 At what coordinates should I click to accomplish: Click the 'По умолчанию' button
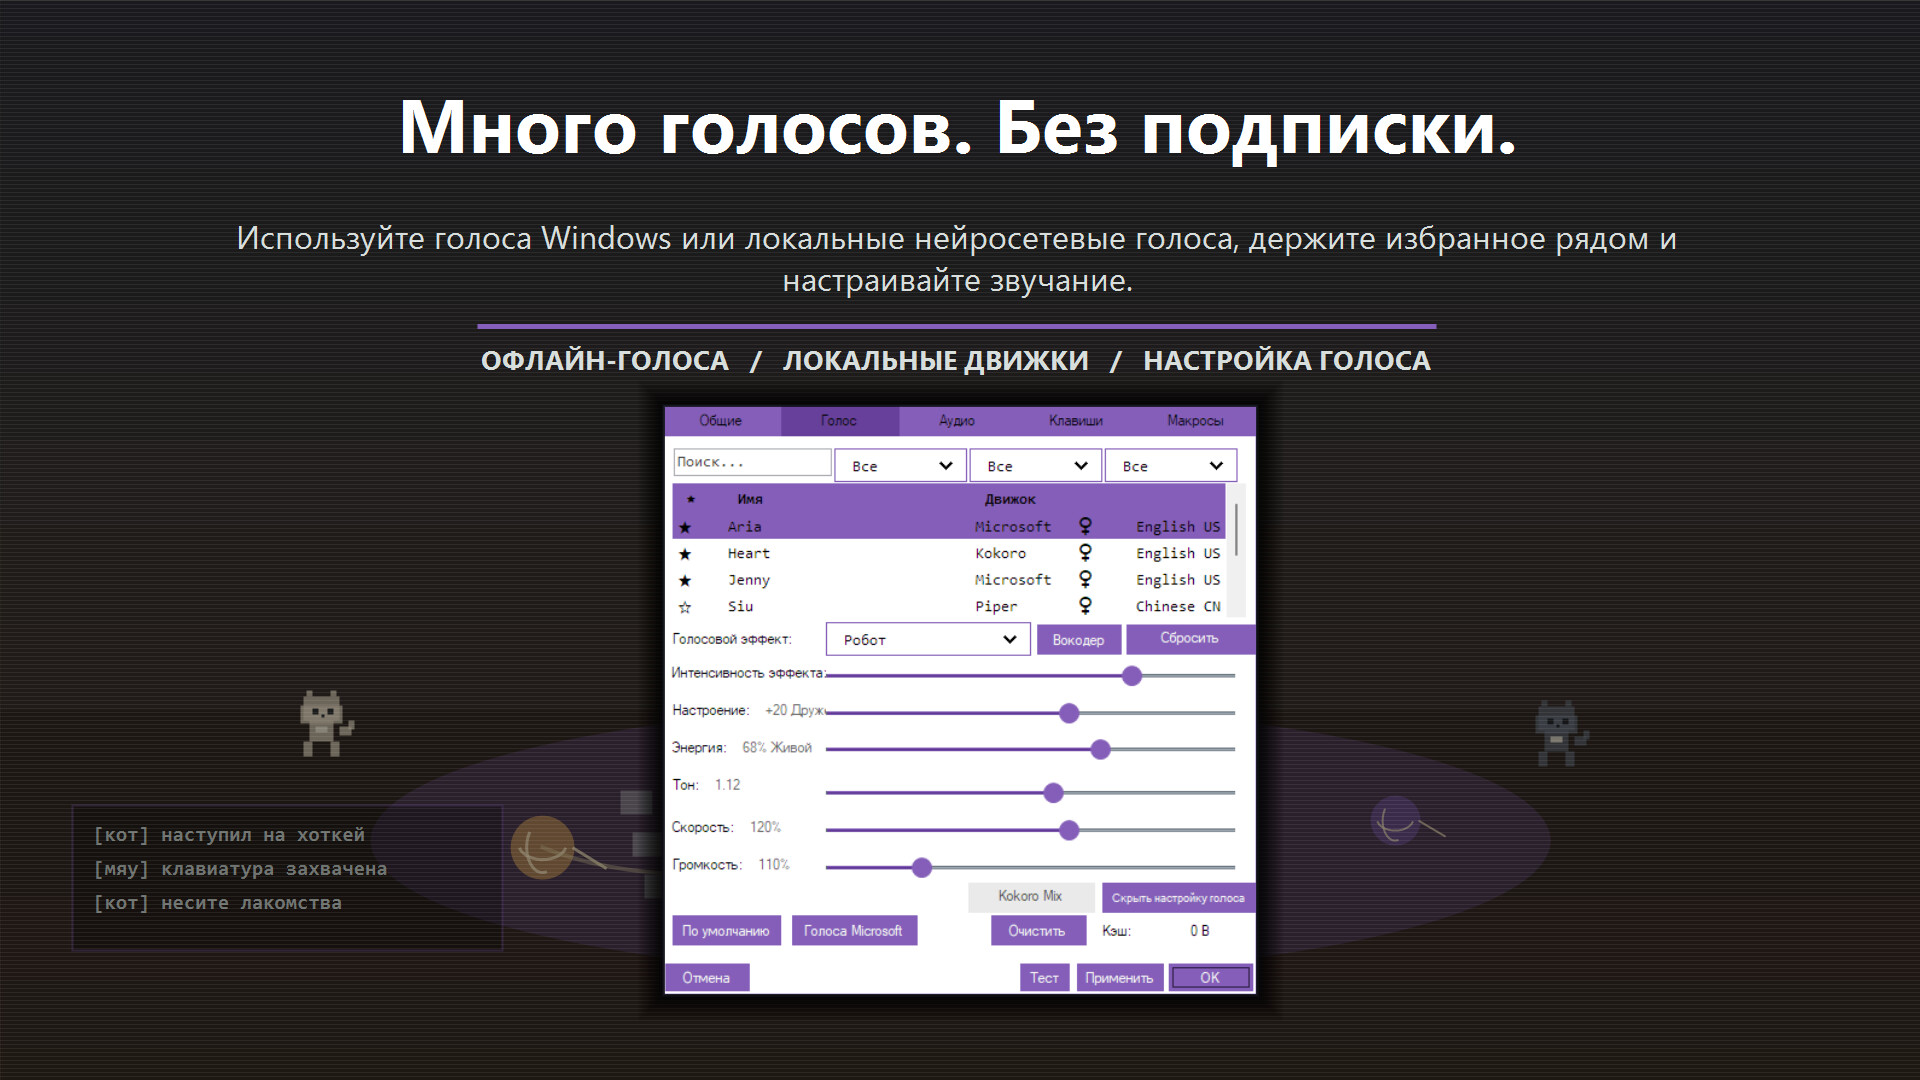coord(726,931)
